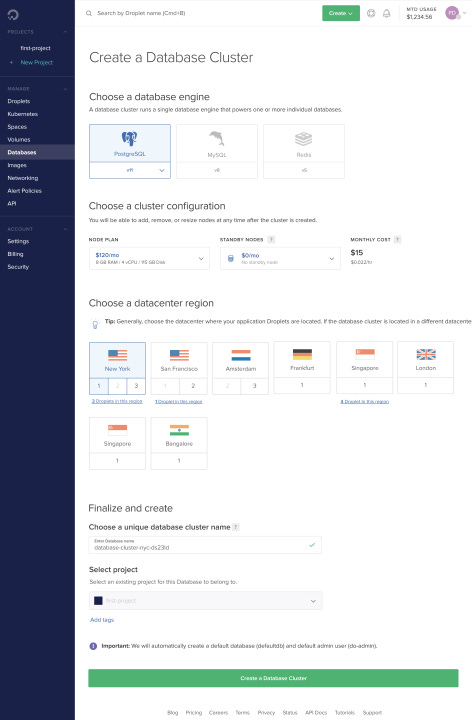Select Amsterdam datacenter 3
Screen dimensions: 472x720
255,386
